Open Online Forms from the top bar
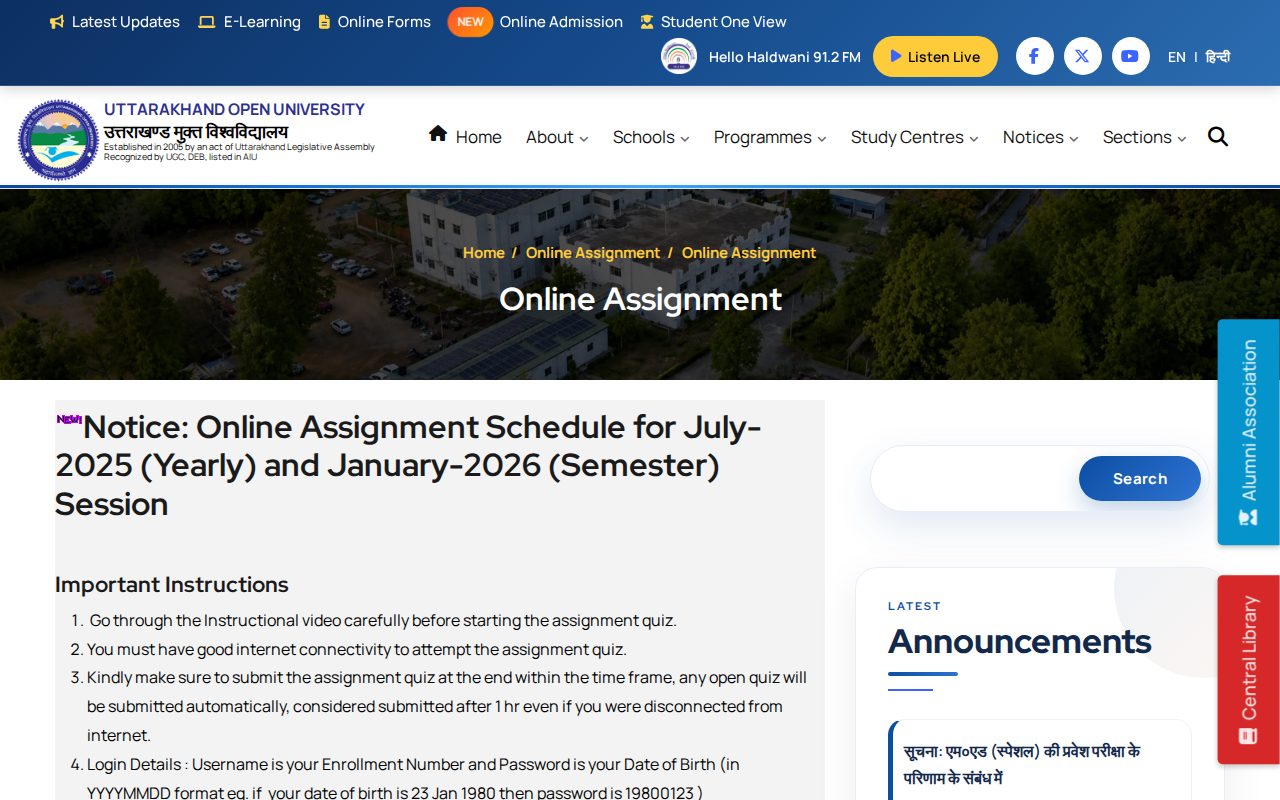This screenshot has width=1280, height=800. pyautogui.click(x=384, y=22)
